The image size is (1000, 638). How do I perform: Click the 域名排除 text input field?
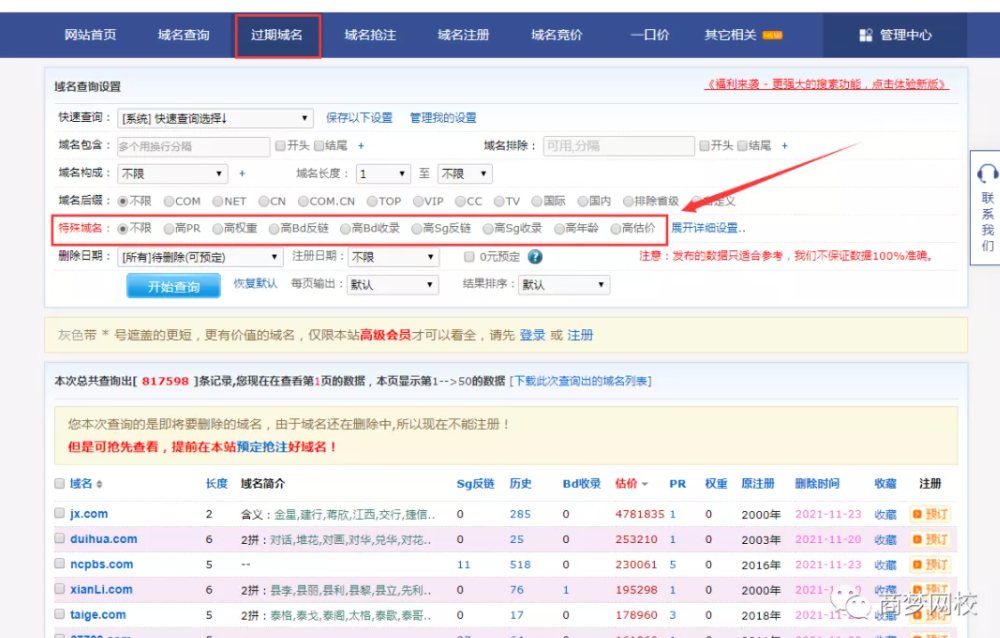[x=619, y=147]
